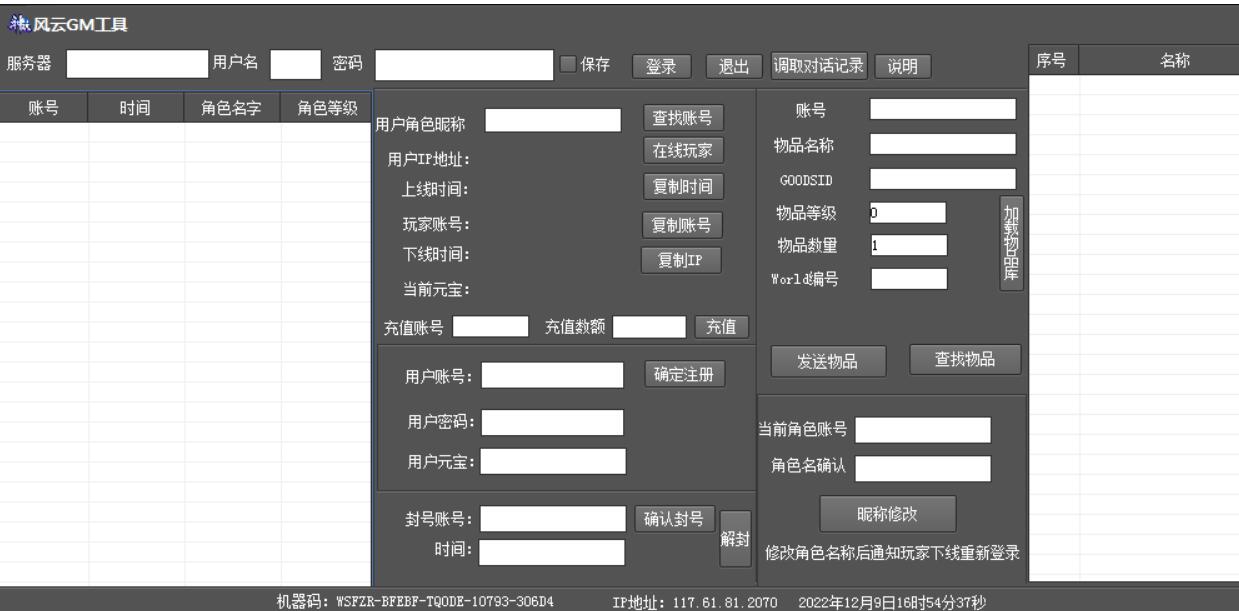Focus the World编号 input field
This screenshot has width=1239, height=611.
[x=908, y=279]
